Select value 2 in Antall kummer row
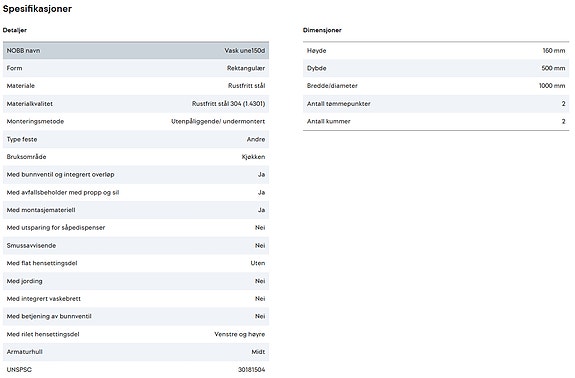 click(563, 121)
